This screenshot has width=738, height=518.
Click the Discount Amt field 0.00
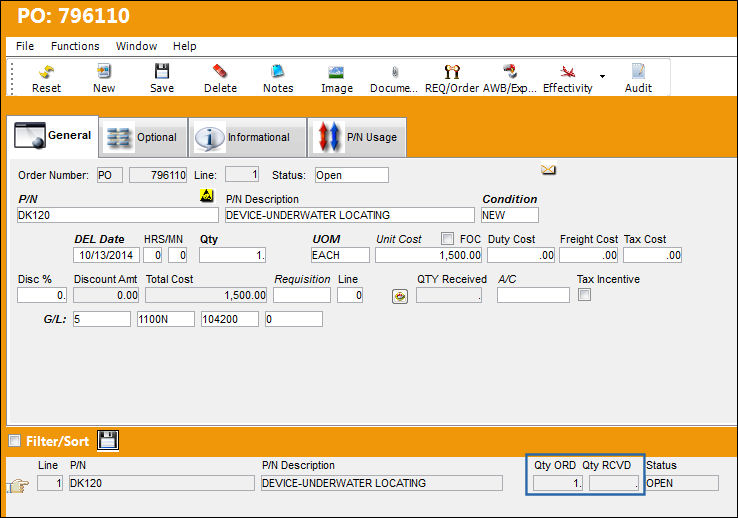(106, 295)
